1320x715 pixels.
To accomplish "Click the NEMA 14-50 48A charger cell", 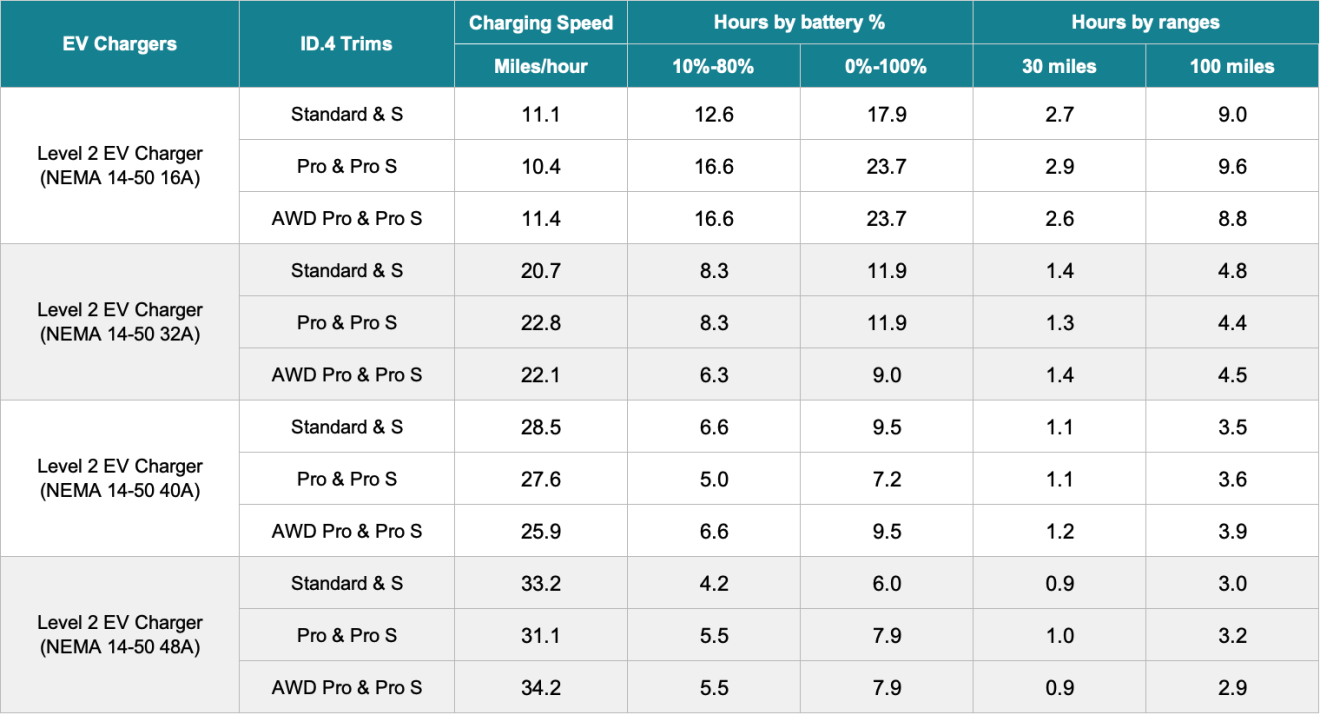I will [x=119, y=635].
